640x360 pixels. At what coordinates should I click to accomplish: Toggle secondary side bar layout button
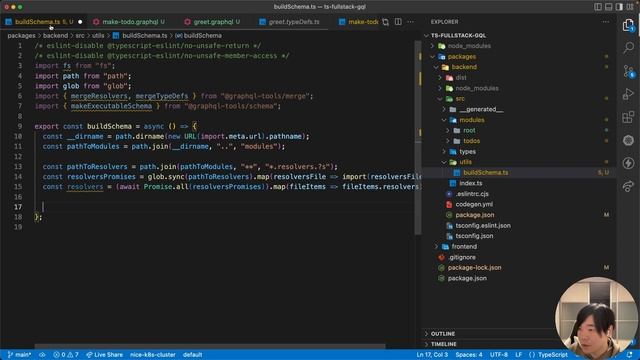[x=619, y=7]
